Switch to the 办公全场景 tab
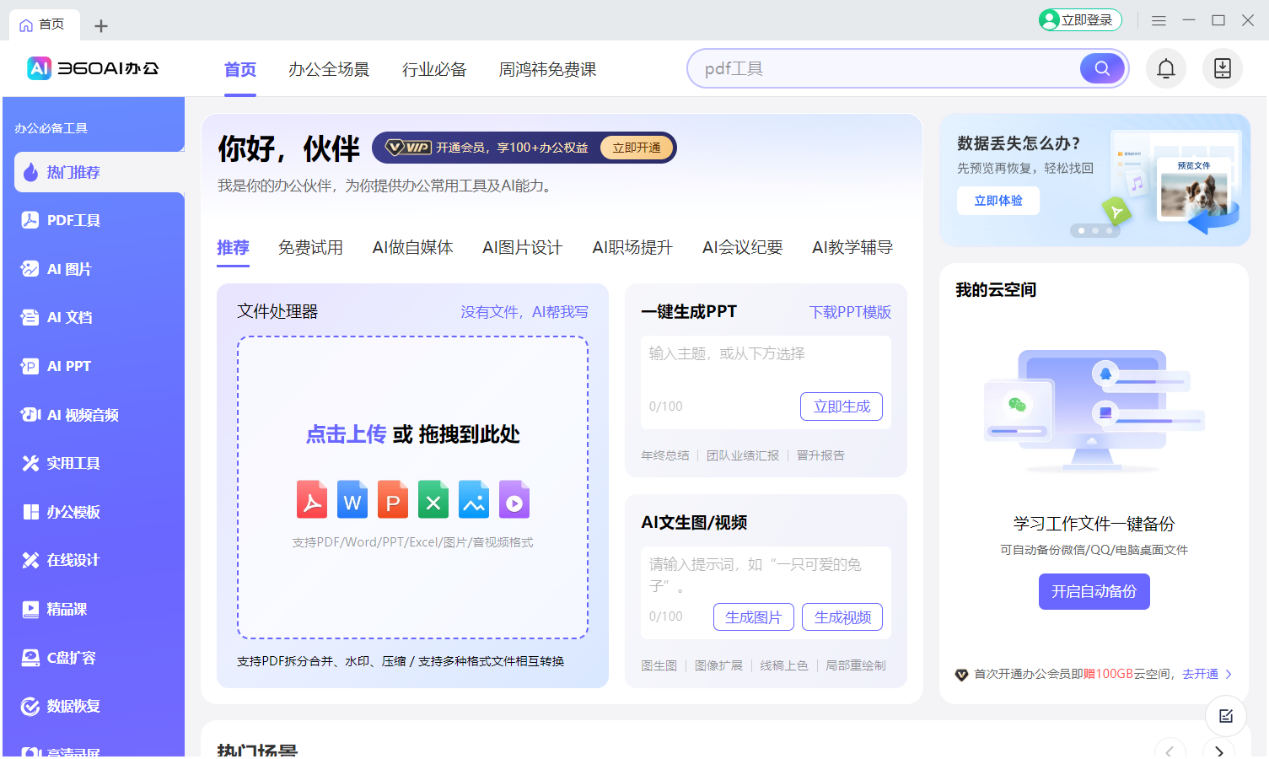This screenshot has width=1269, height=759. point(329,70)
